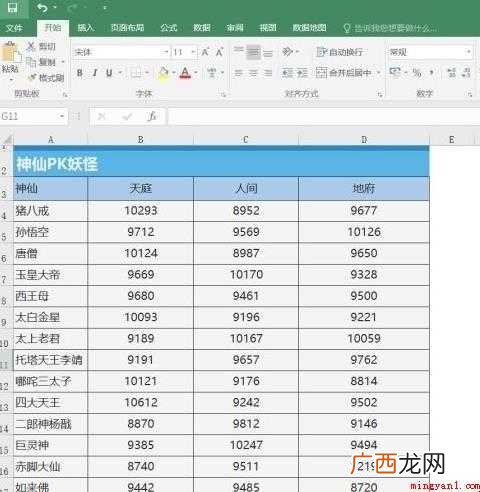The image size is (480, 492).
Task: Click the phonetic guide (wen) icon
Action: (x=211, y=73)
